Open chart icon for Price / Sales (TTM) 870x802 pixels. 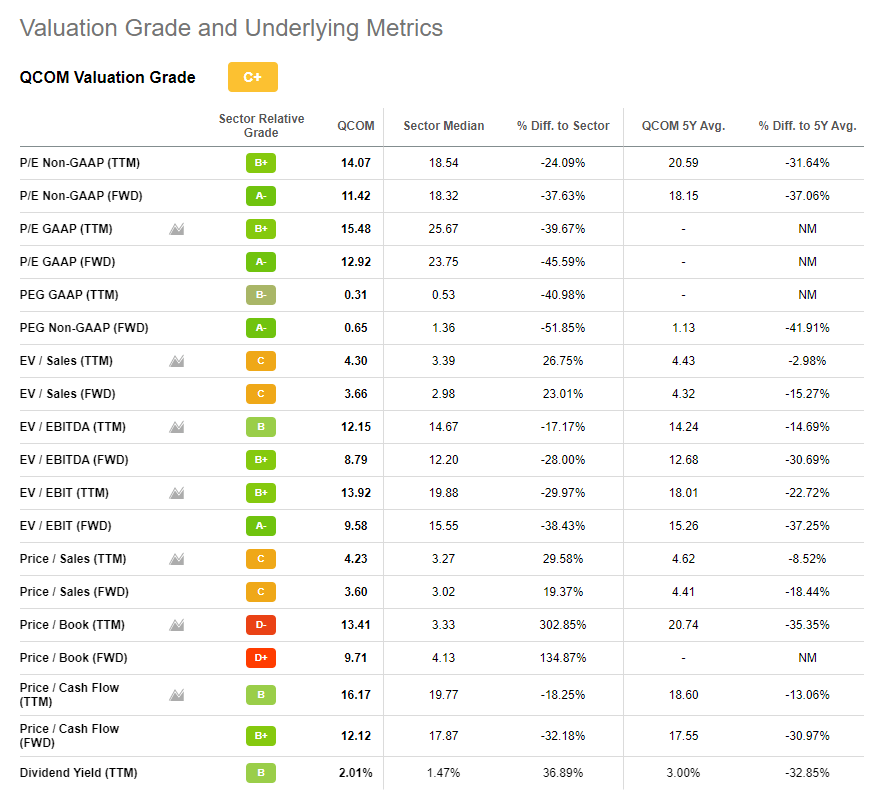pos(176,559)
